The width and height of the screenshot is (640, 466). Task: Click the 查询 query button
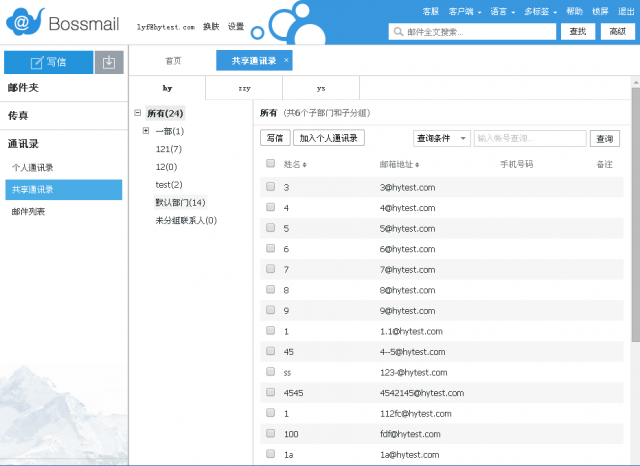tap(604, 138)
